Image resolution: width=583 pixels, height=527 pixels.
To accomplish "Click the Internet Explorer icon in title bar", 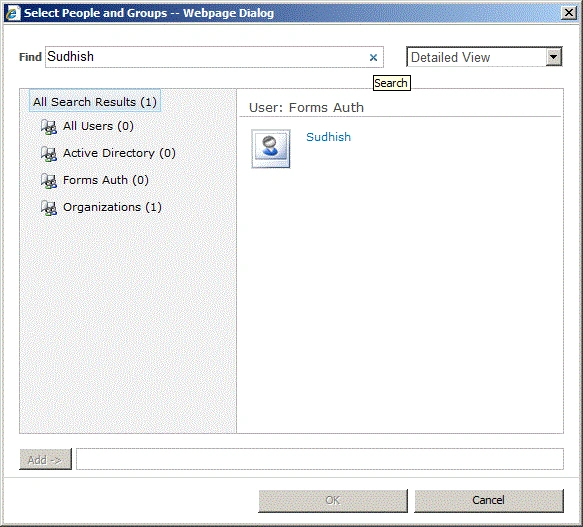I will click(x=13, y=13).
